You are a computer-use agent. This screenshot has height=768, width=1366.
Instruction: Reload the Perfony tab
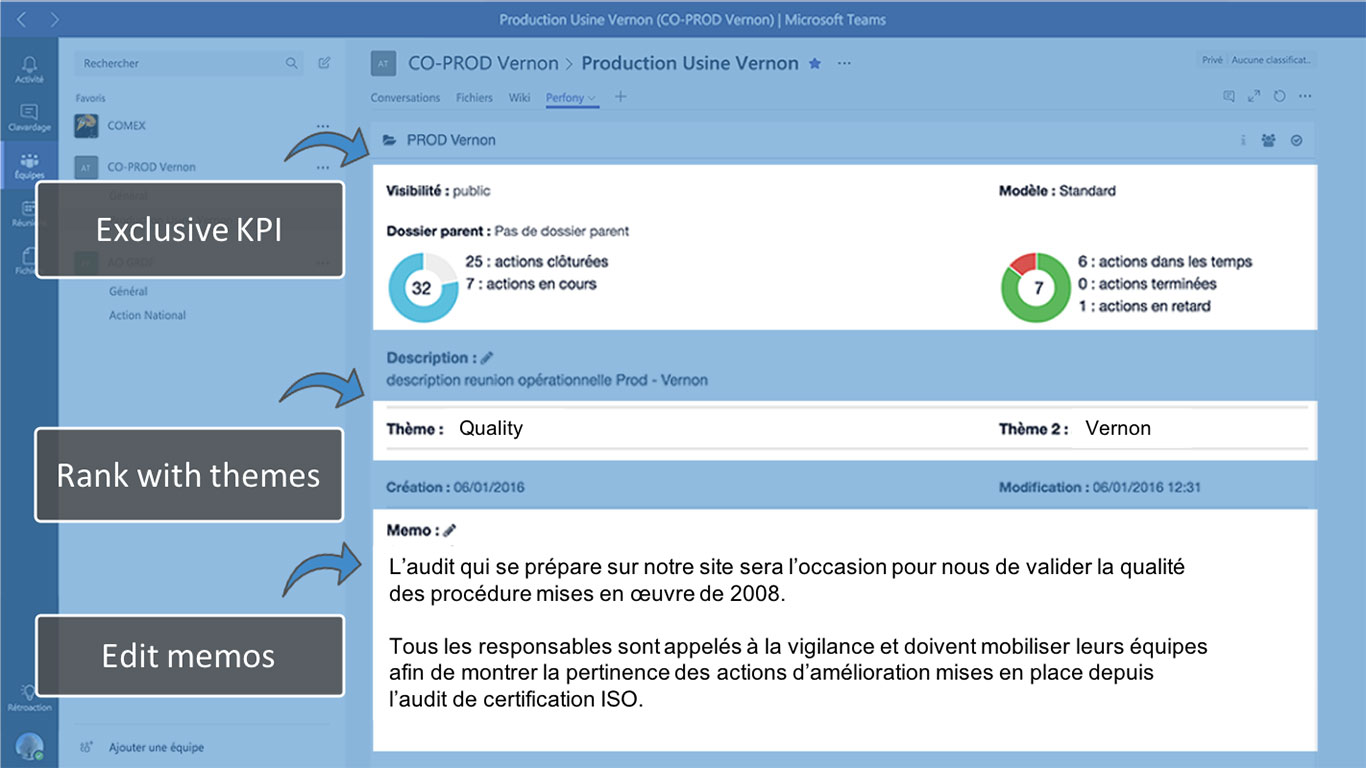tap(1279, 97)
